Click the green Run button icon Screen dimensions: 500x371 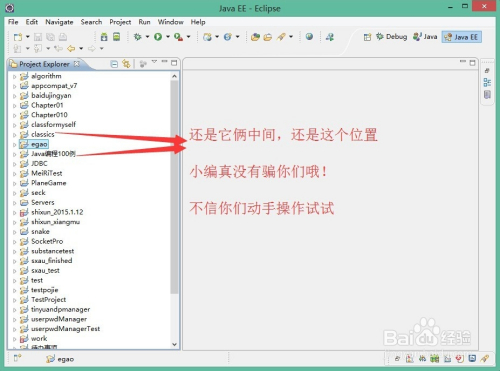point(158,37)
